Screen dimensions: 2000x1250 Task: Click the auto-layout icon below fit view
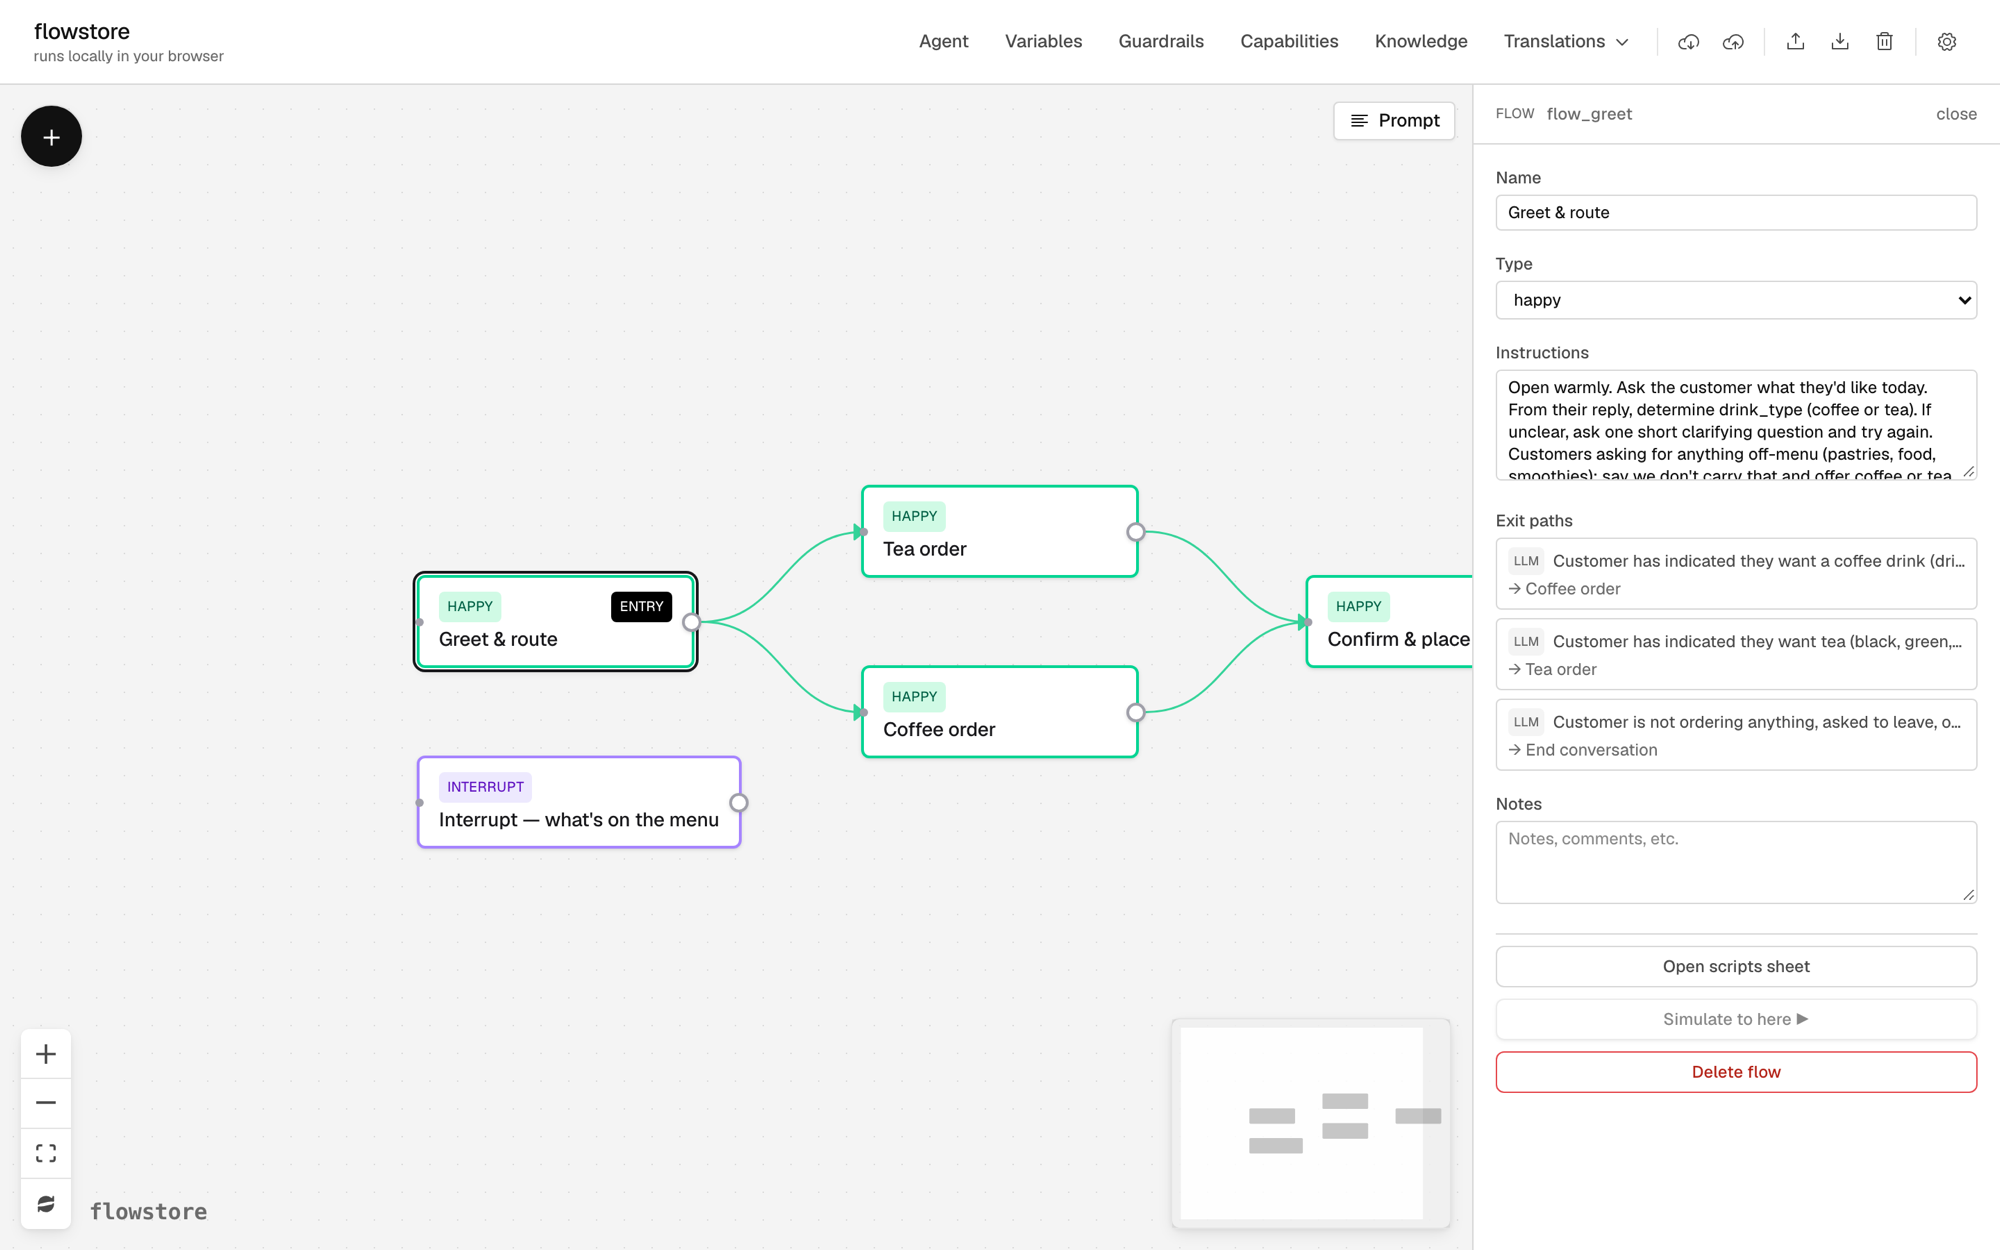[x=46, y=1204]
